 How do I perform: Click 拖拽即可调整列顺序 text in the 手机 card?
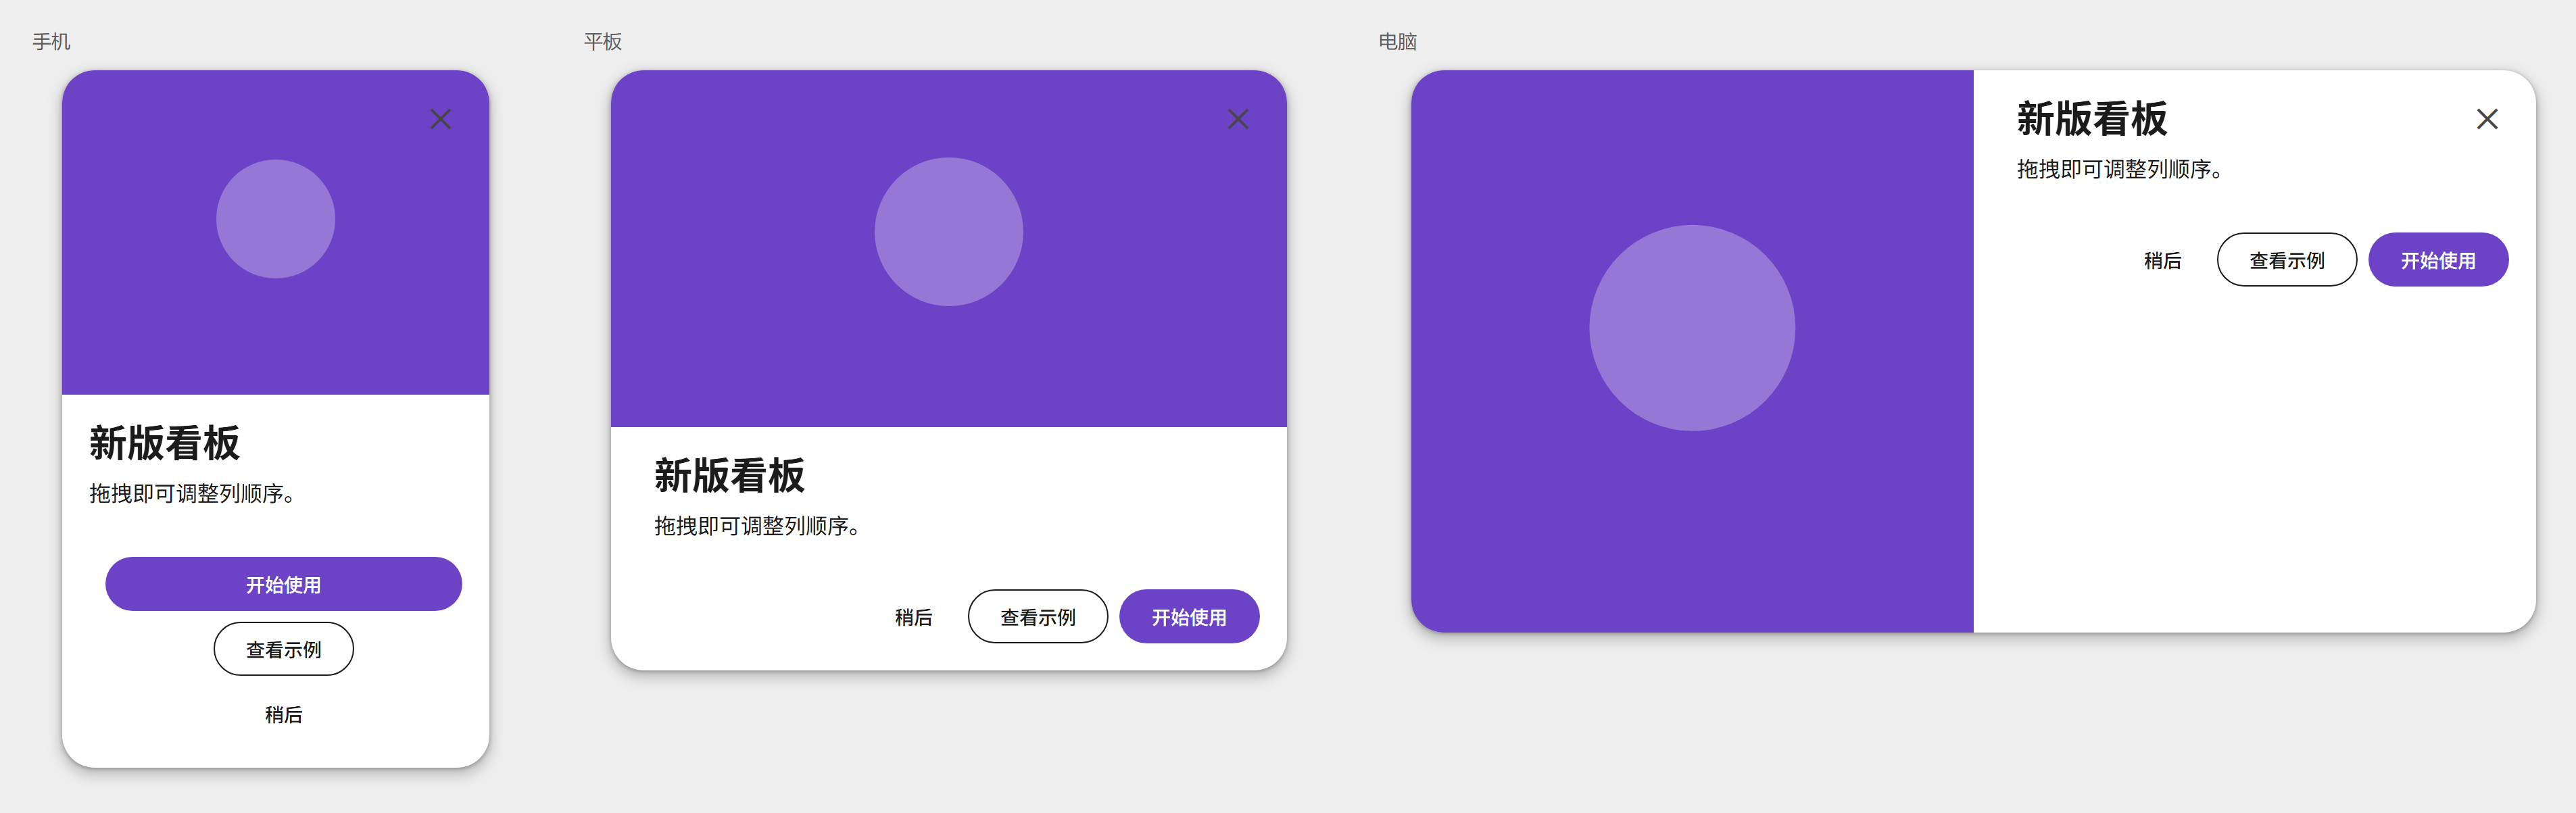(x=192, y=493)
